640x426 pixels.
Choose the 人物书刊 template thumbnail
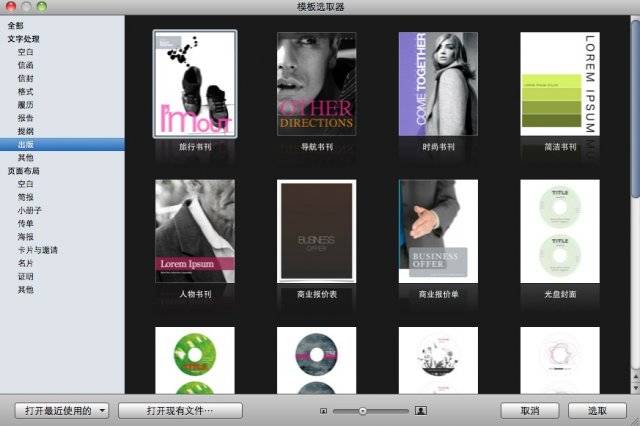point(195,231)
